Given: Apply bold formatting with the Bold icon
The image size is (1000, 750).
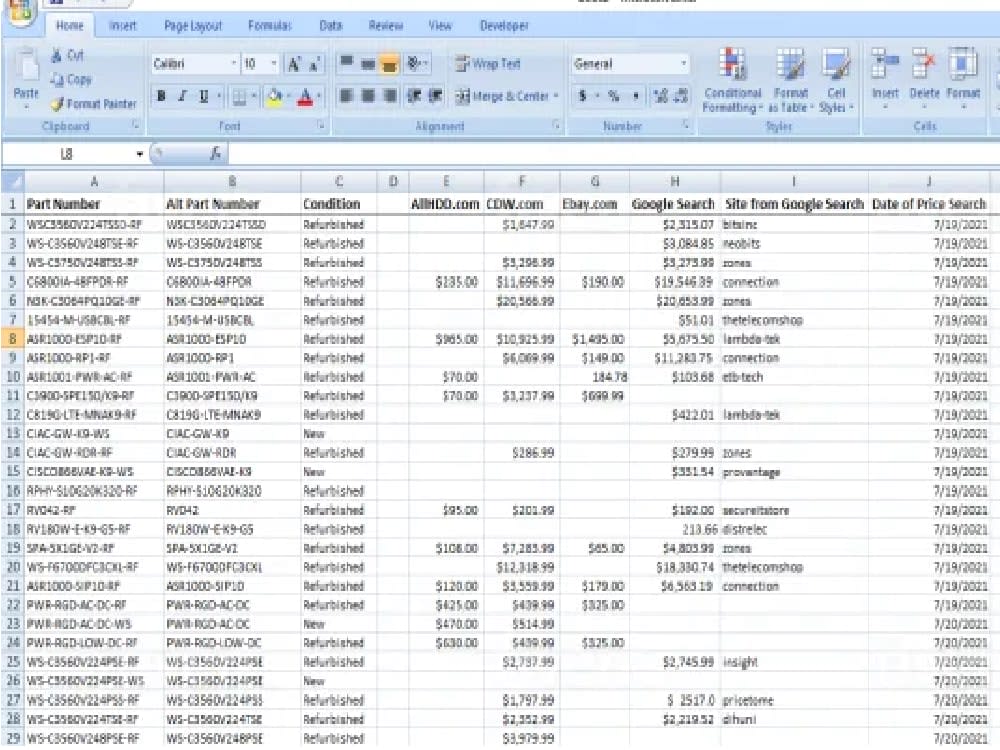Looking at the screenshot, I should tap(161, 96).
